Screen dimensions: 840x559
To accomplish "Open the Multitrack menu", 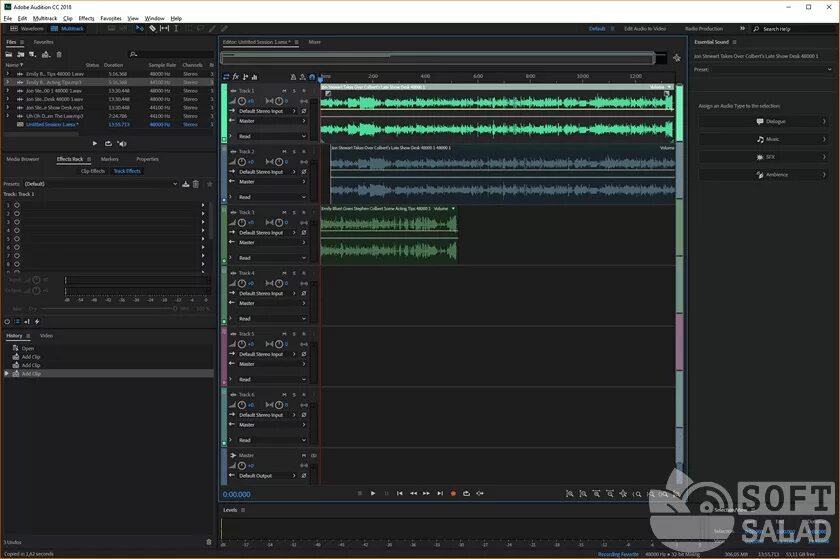I will pyautogui.click(x=45, y=18).
